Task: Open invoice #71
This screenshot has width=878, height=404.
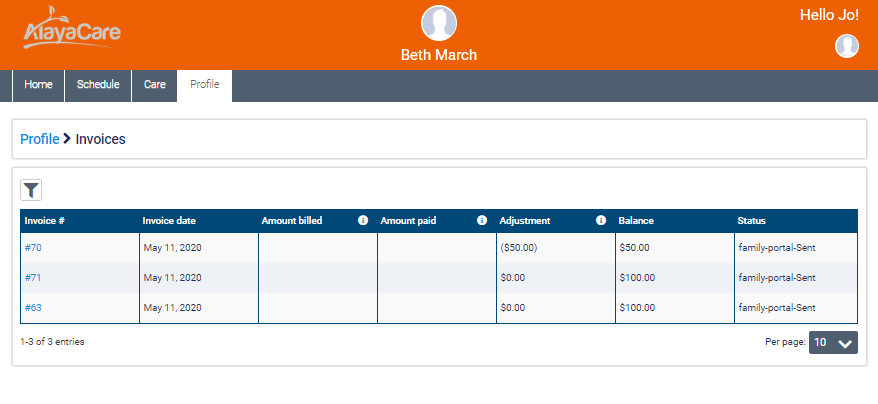Action: pos(33,277)
